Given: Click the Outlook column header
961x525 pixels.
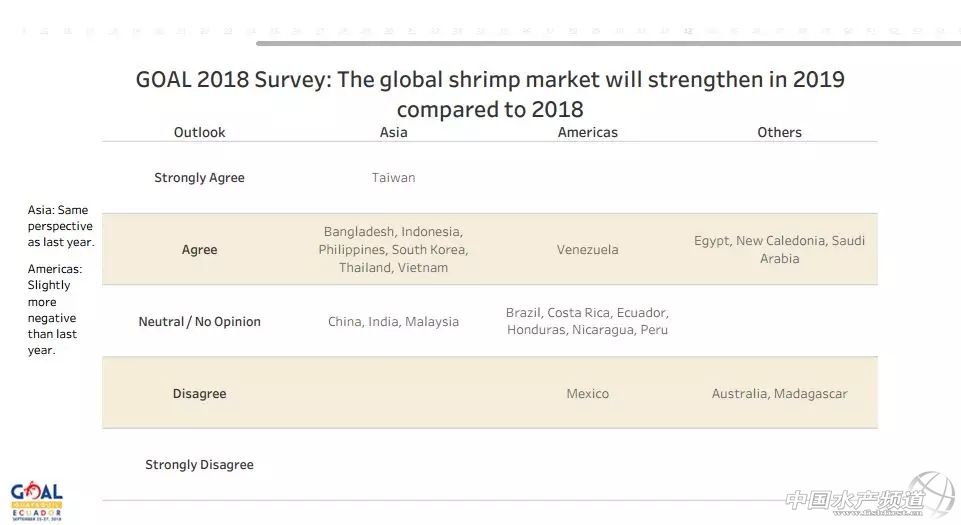Looking at the screenshot, I should click(199, 132).
